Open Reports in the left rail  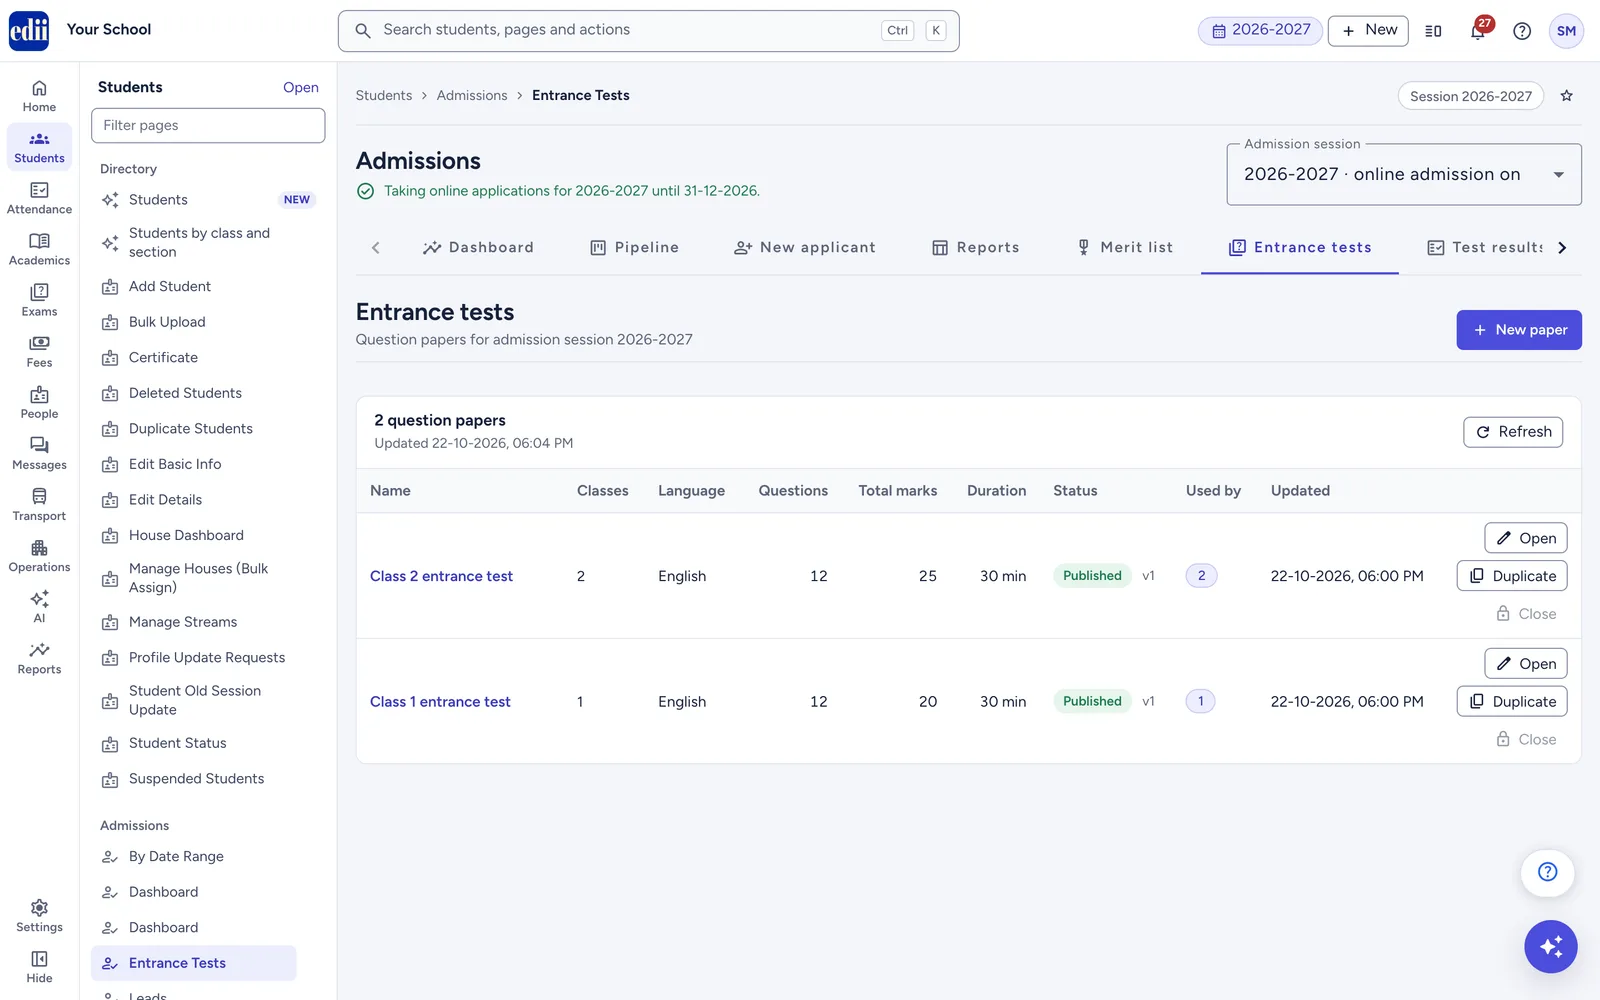click(x=39, y=658)
